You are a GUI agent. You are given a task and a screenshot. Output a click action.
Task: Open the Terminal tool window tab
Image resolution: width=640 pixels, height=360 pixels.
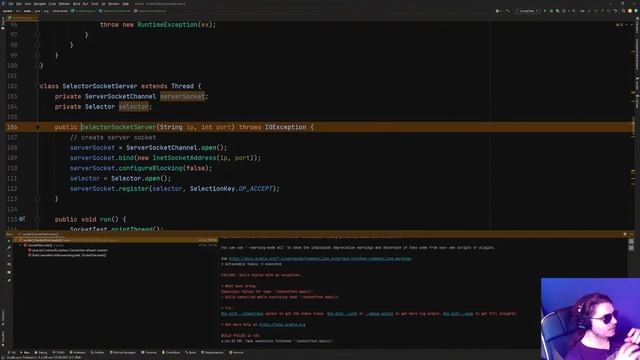click(149, 352)
